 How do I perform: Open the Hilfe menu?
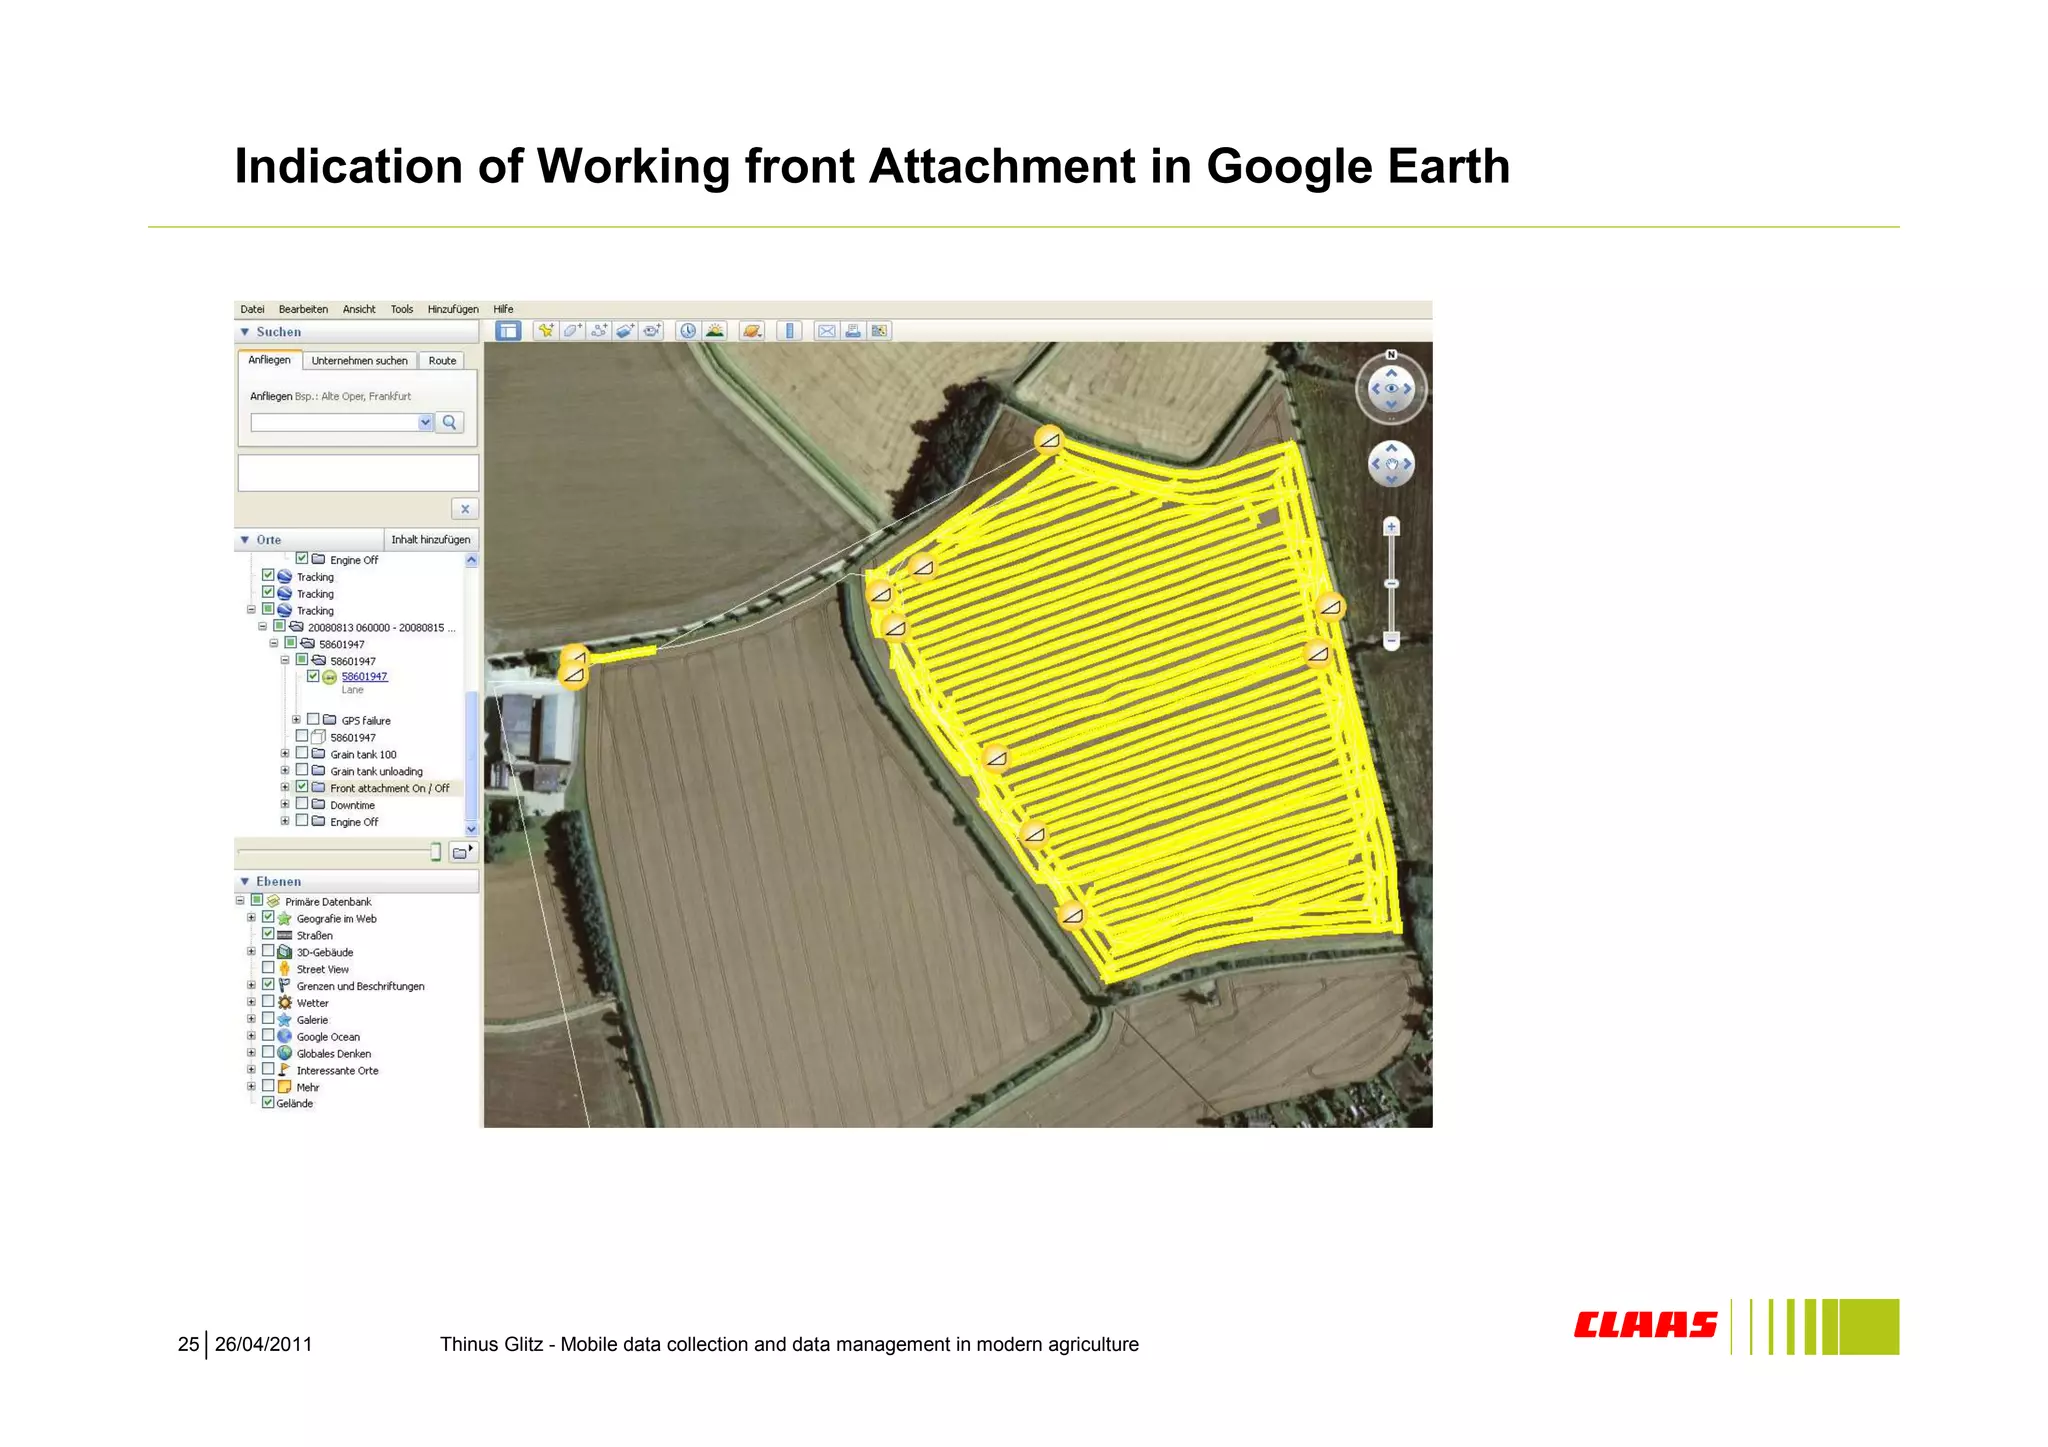(503, 309)
